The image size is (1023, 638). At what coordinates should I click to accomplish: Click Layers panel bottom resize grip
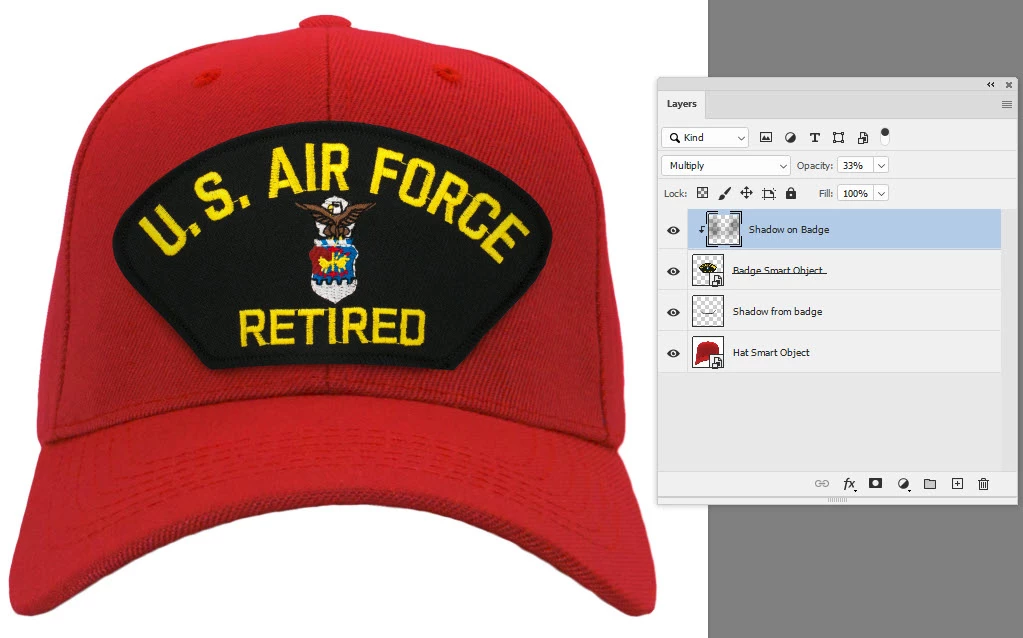pyautogui.click(x=837, y=500)
